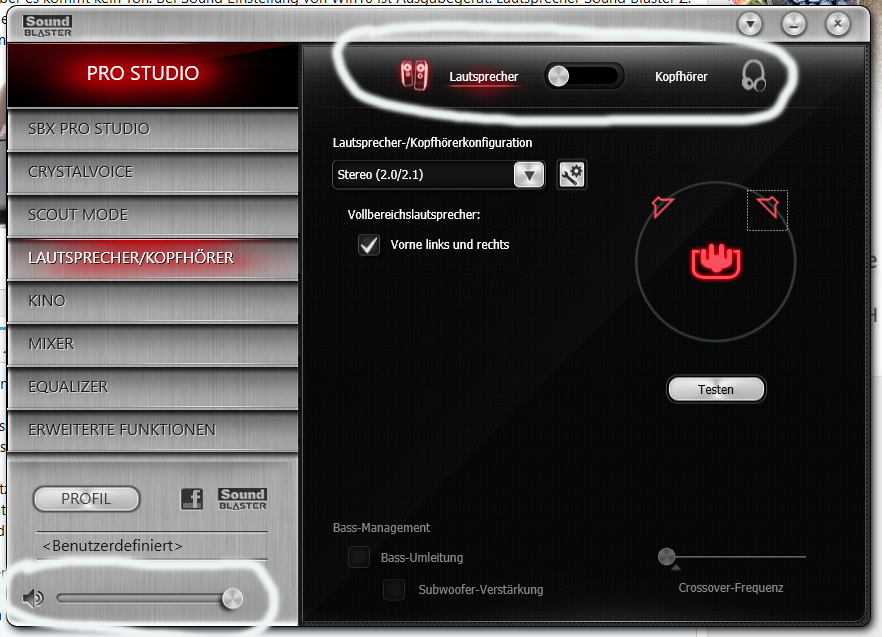The height and width of the screenshot is (637, 882).
Task: Minimize the Sound Blaster window
Action: [x=794, y=24]
